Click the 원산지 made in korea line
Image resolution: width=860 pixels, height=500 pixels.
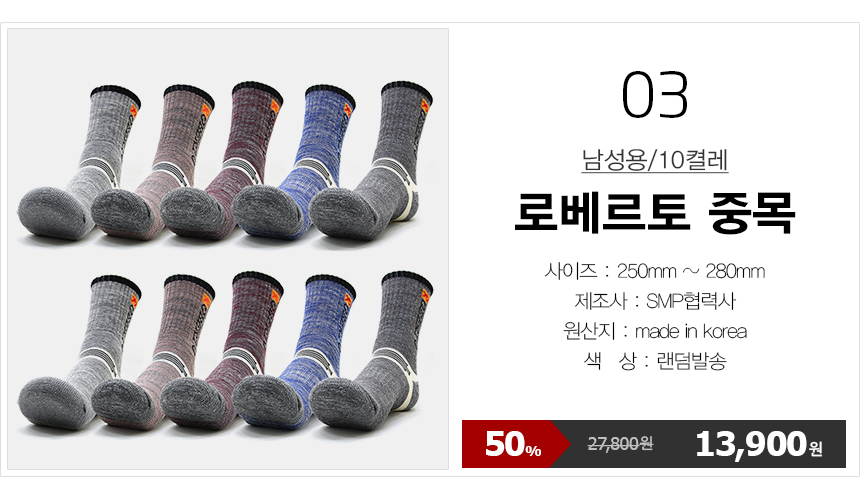(654, 331)
